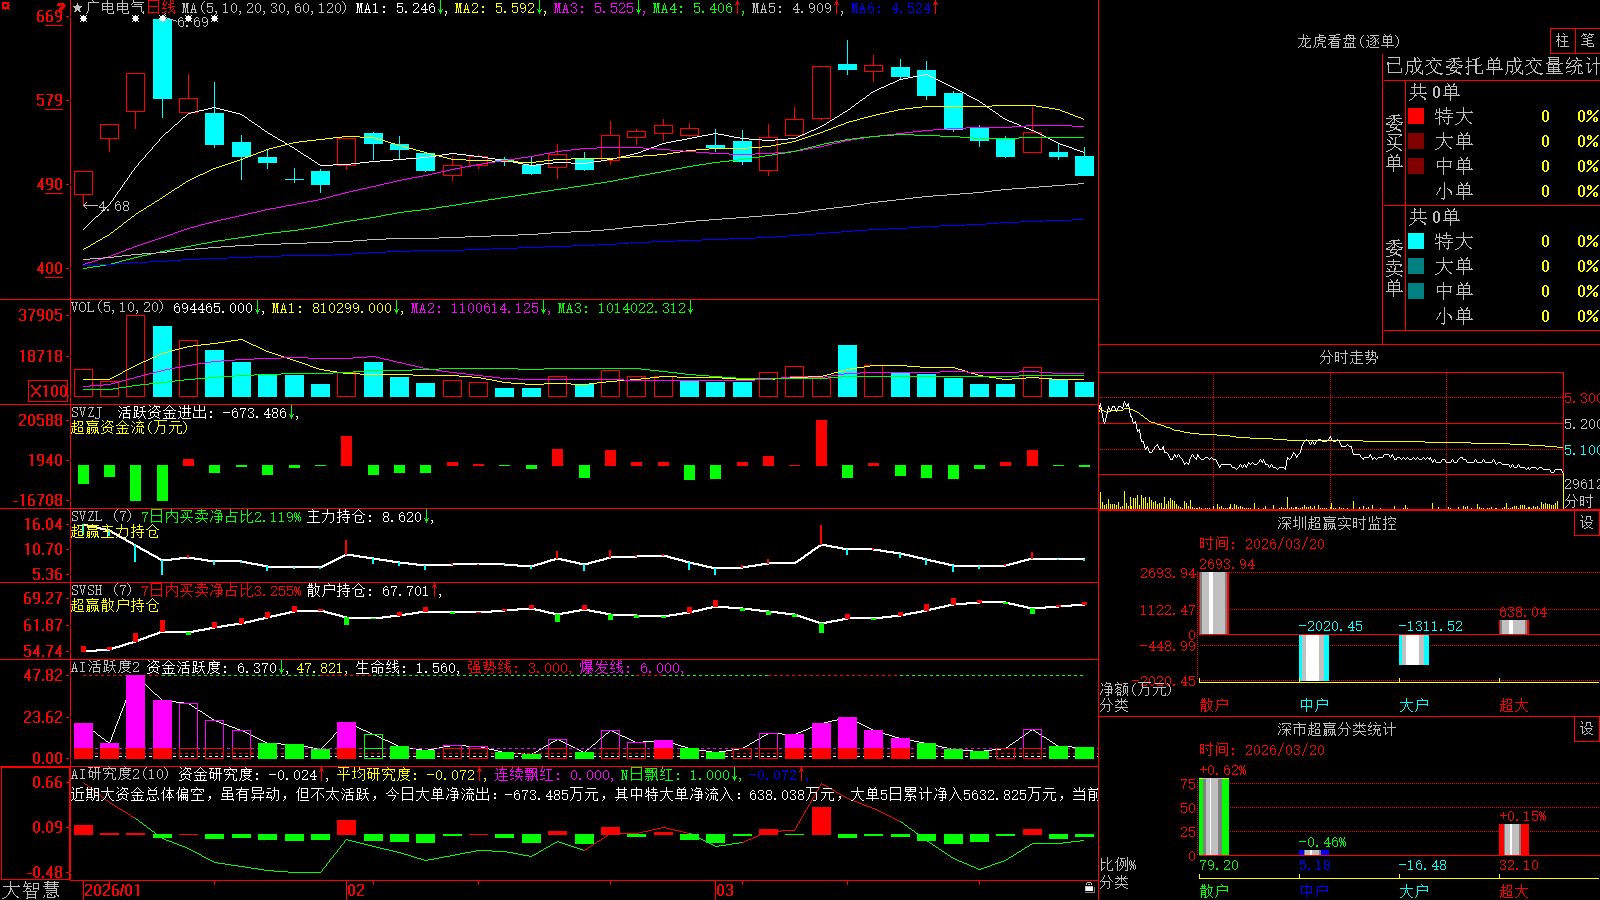Screen dimensions: 1600x900
Task: Click the AI活跃度2 indicator label
Action: [x=106, y=667]
